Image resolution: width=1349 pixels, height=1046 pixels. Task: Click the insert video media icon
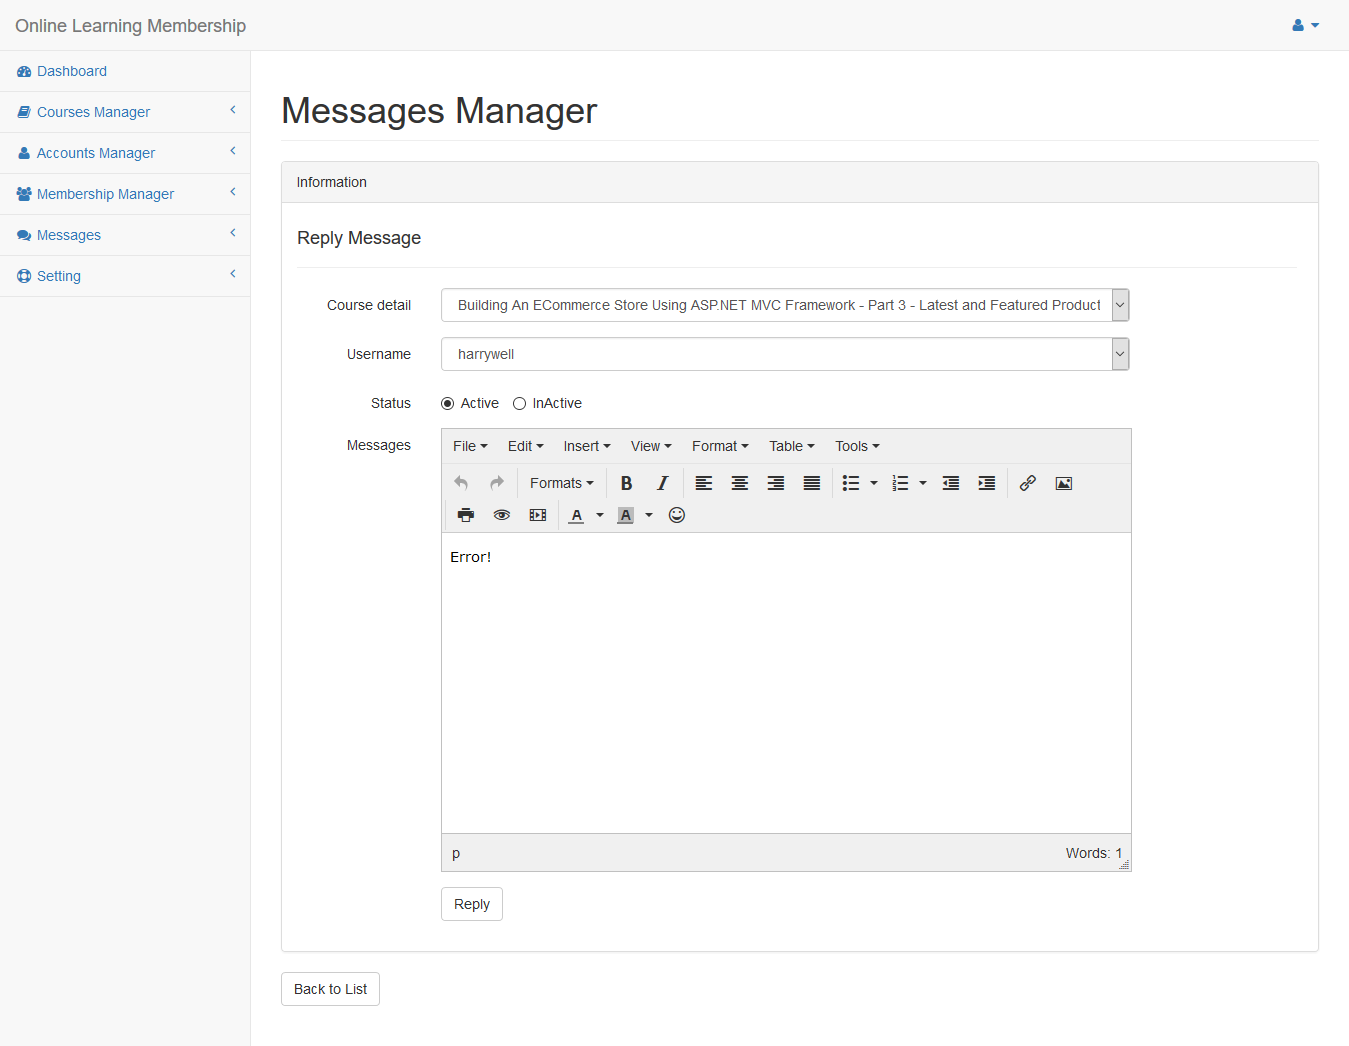(538, 515)
